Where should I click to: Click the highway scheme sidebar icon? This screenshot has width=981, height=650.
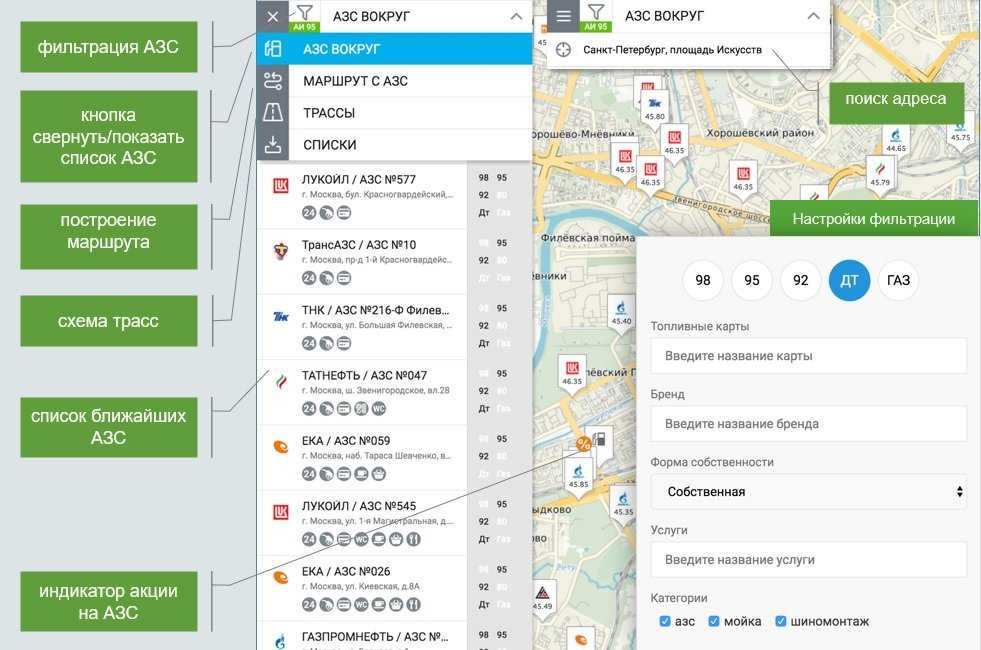(x=273, y=113)
